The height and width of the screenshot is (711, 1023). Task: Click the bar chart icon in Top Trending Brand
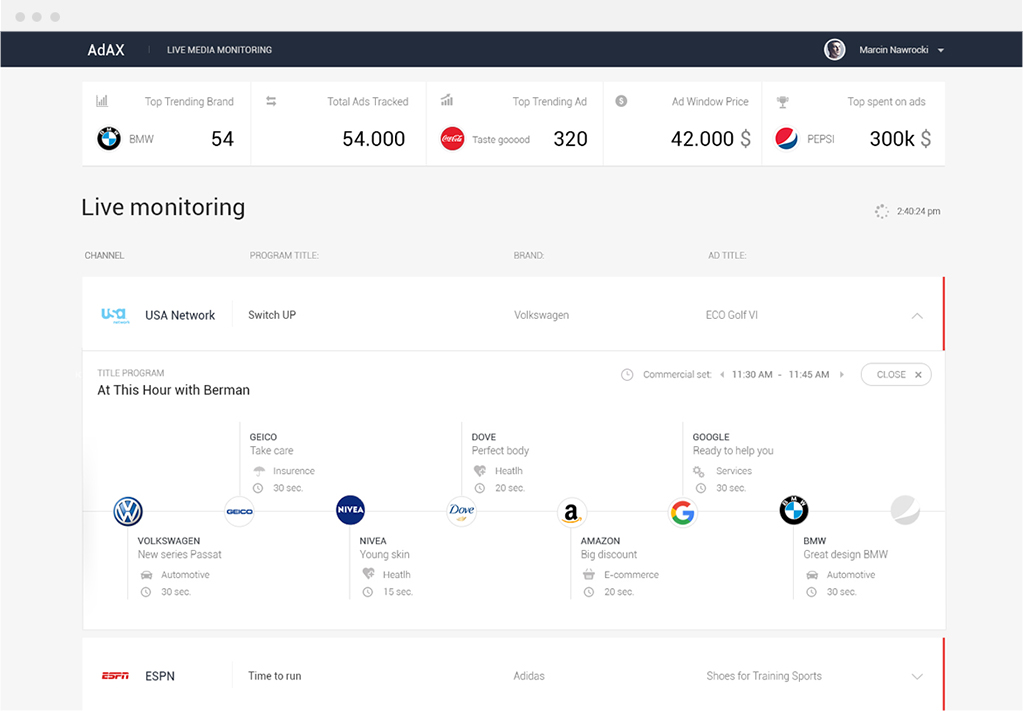pos(102,101)
